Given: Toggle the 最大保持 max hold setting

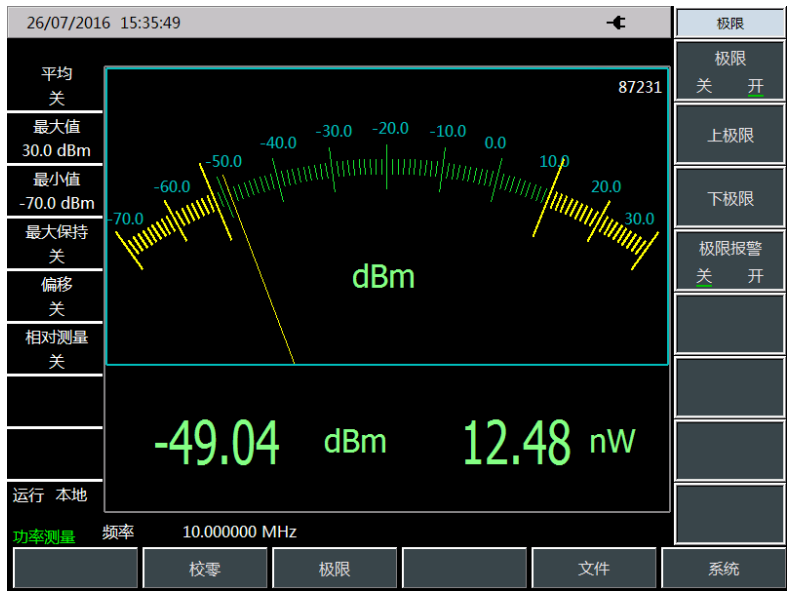Looking at the screenshot, I should 55,243.
